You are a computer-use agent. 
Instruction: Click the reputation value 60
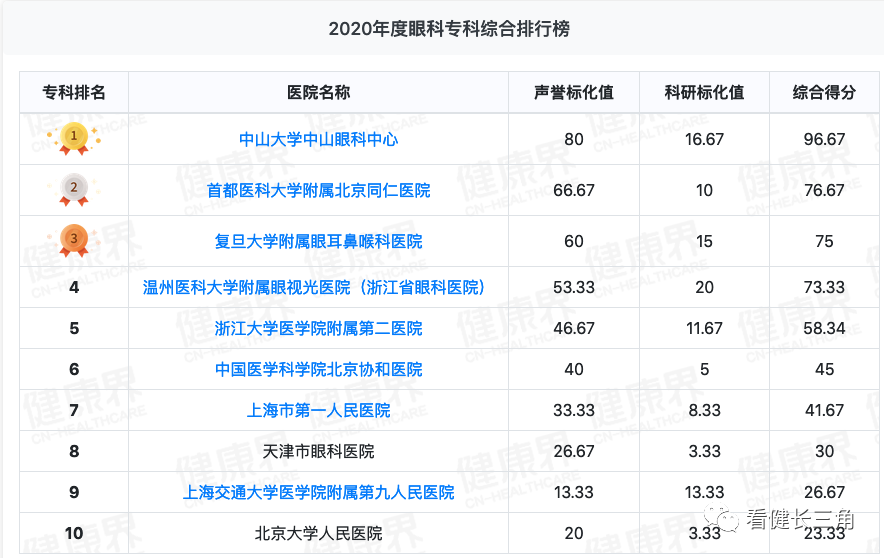coord(574,241)
